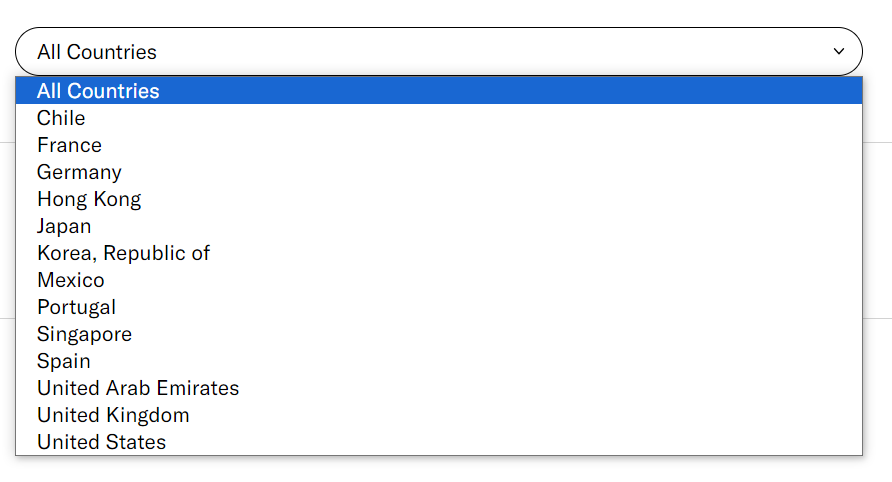Select Mexico from the dropdown

tap(70, 280)
